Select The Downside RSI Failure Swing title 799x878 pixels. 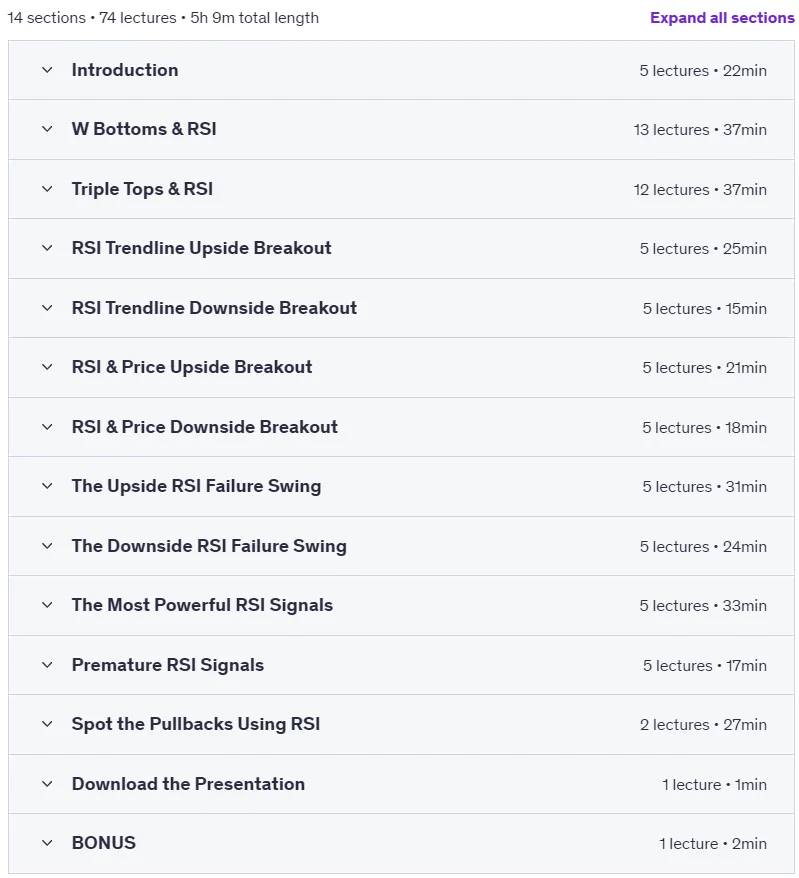point(209,546)
